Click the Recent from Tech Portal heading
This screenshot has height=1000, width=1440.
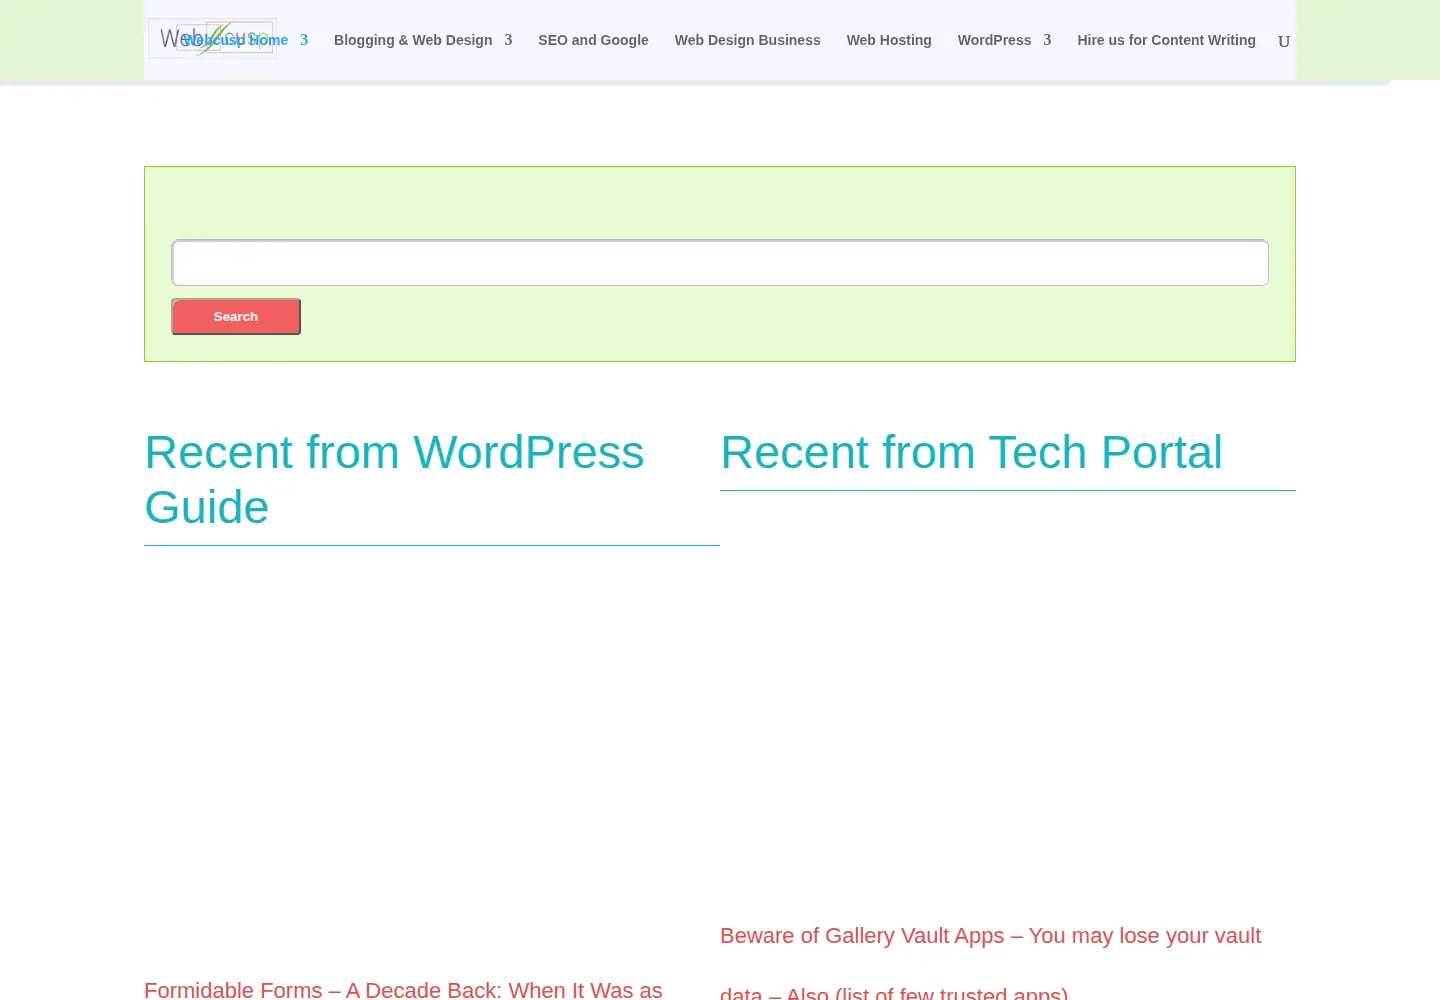point(971,452)
